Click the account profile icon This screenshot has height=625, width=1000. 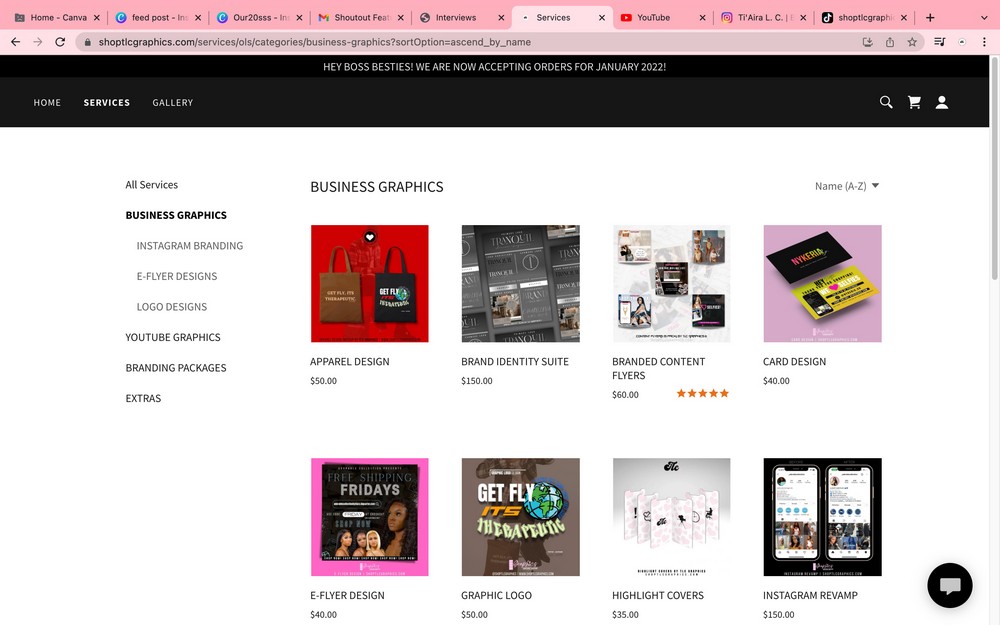coord(942,102)
